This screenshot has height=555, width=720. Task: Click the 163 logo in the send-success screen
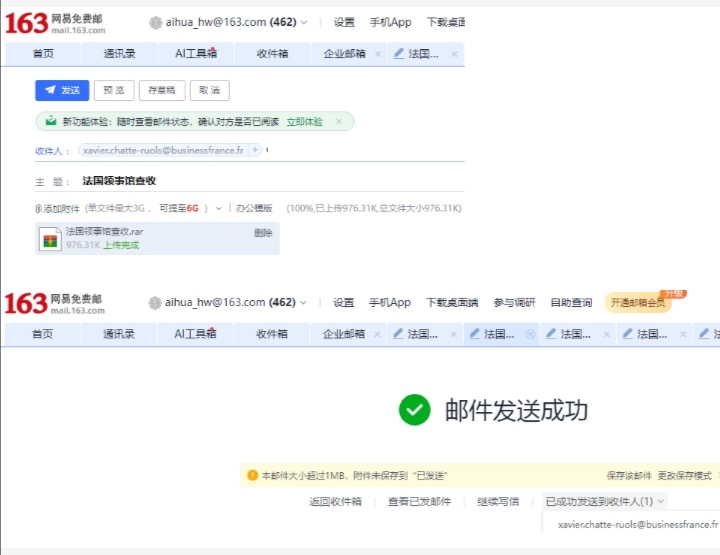click(x=26, y=303)
